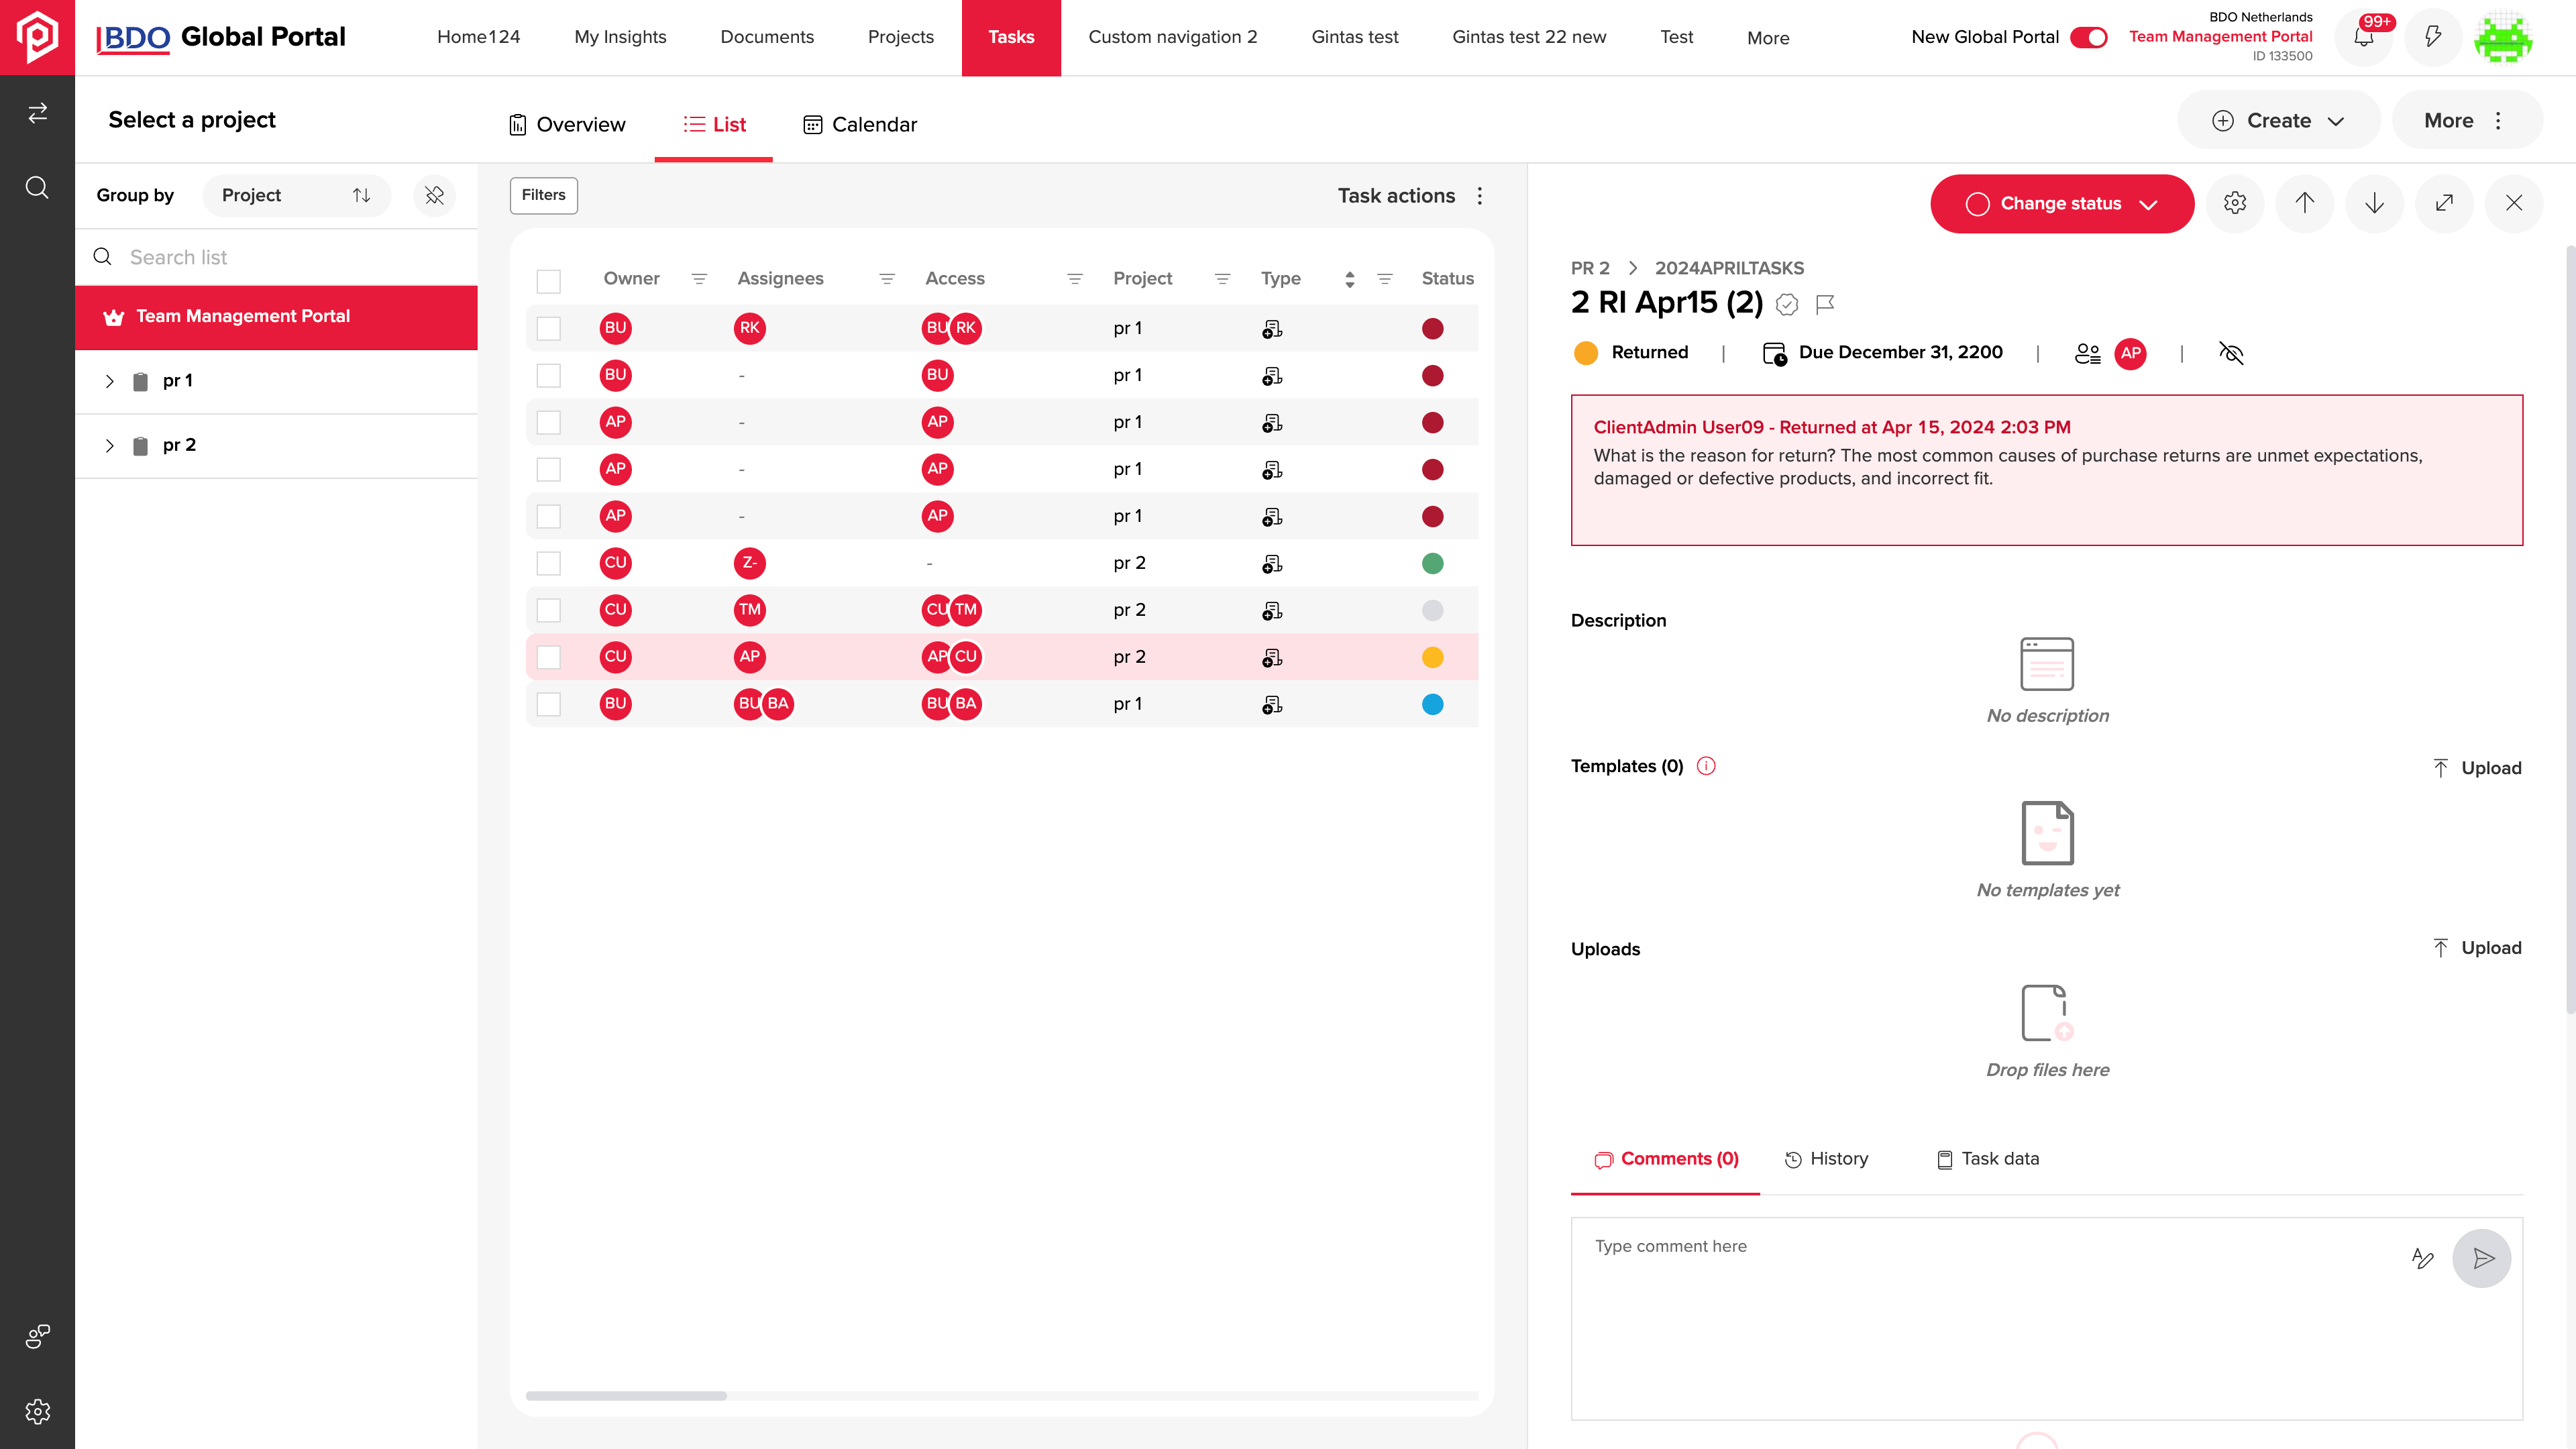The width and height of the screenshot is (2576, 1449).
Task: Open the Change status dropdown
Action: (2062, 204)
